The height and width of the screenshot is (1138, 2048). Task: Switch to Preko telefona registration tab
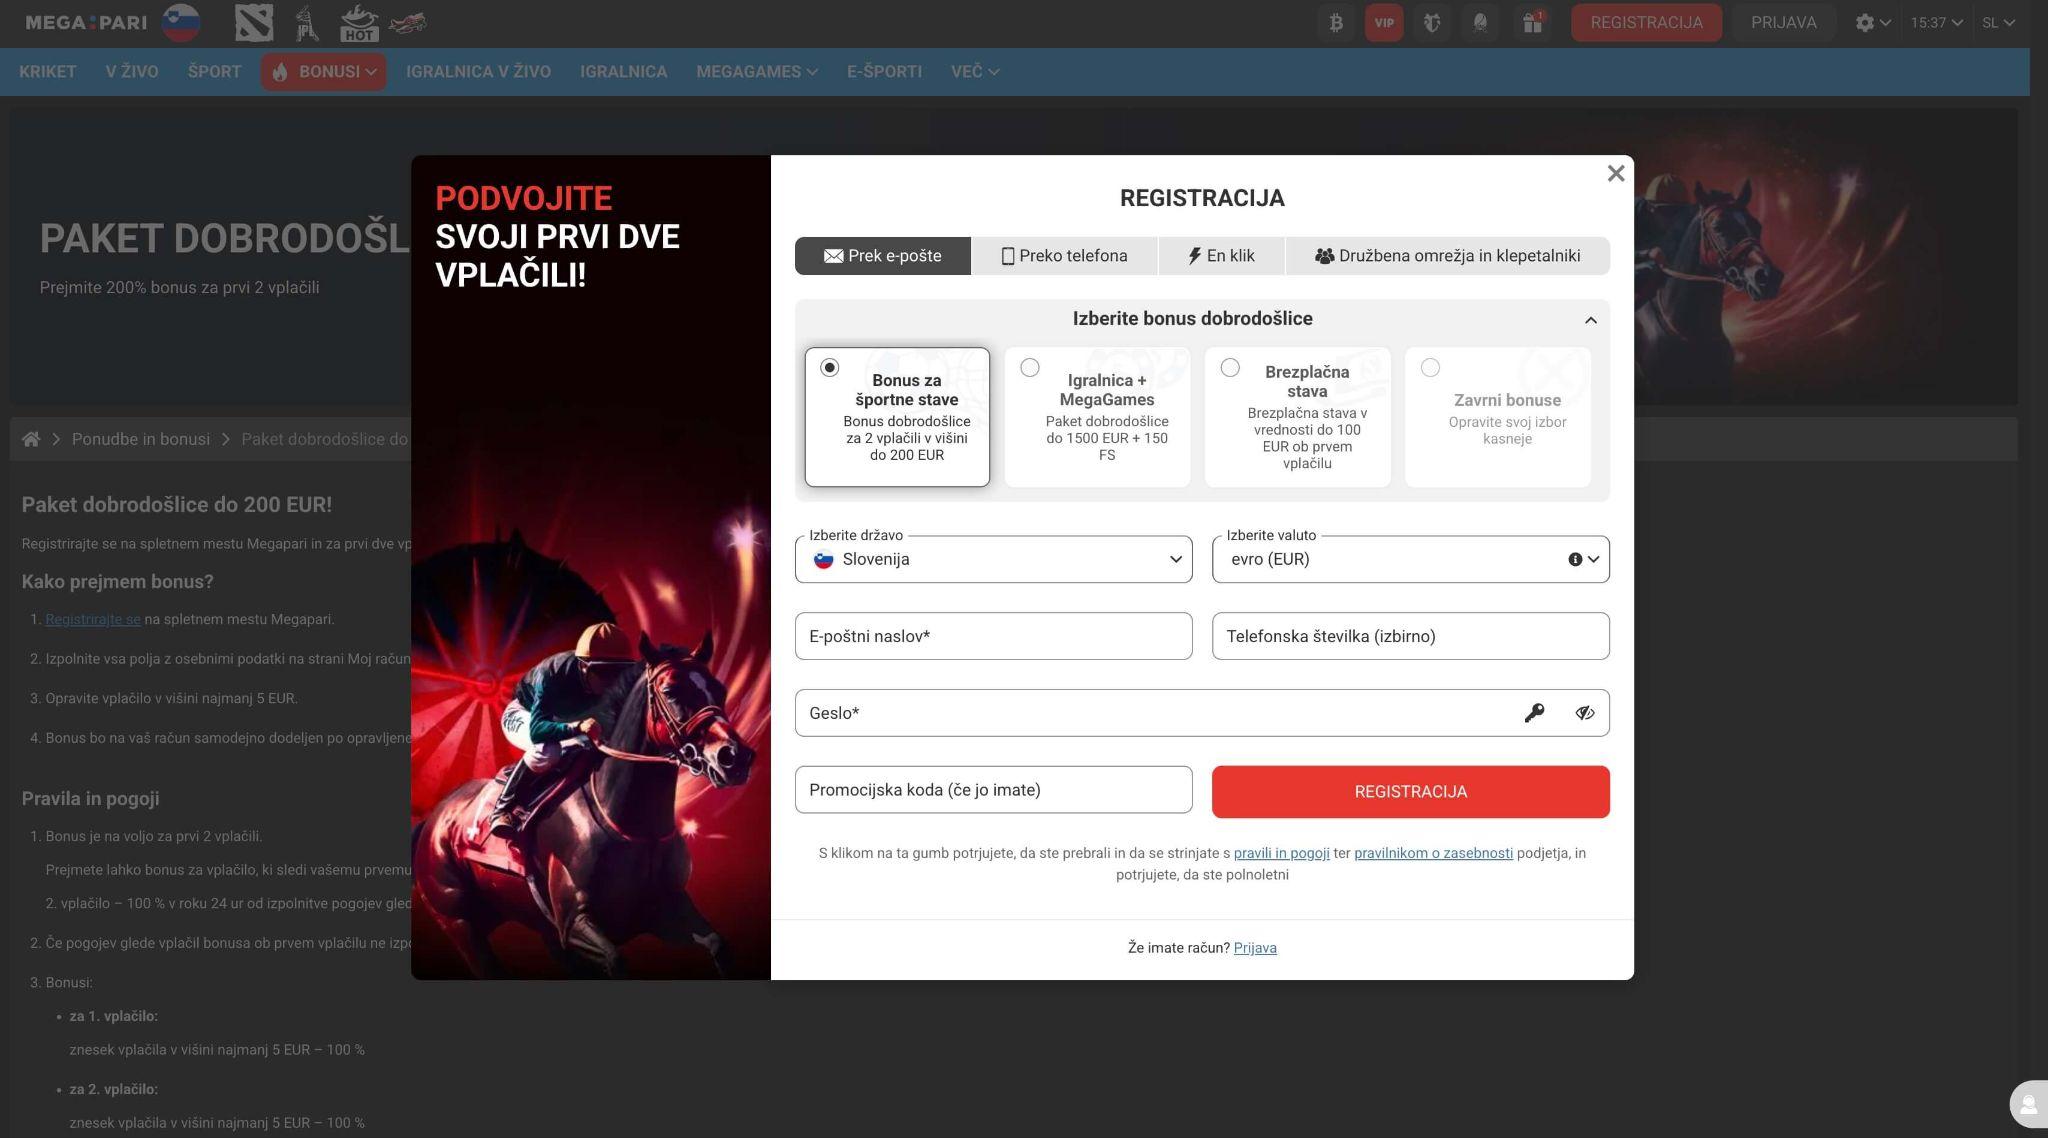pyautogui.click(x=1064, y=256)
